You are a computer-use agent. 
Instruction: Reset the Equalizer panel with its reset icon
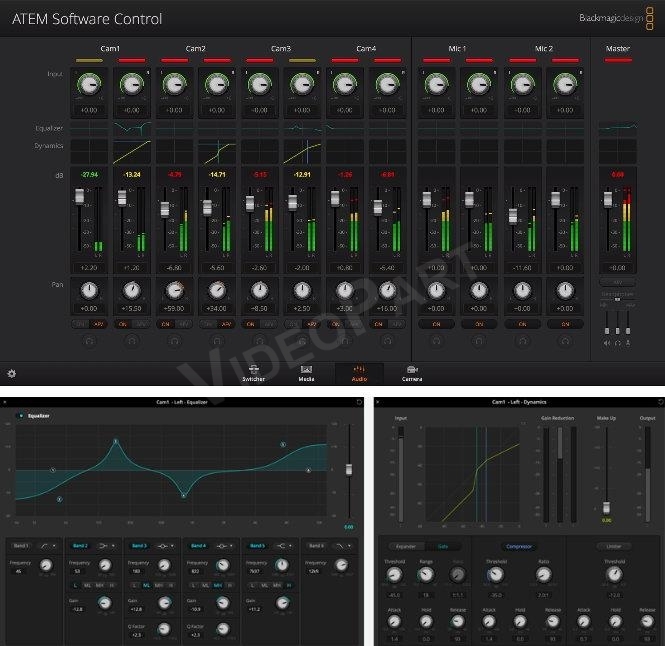359,402
